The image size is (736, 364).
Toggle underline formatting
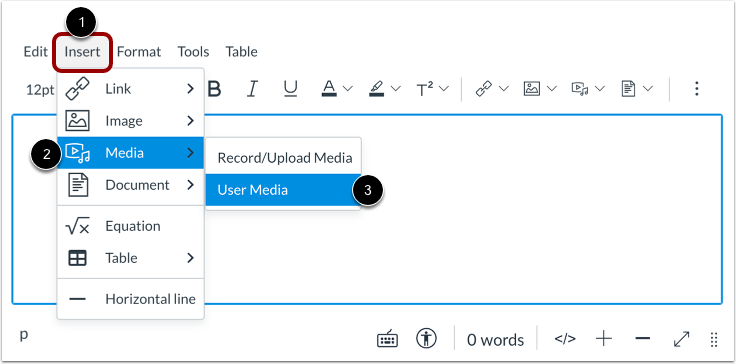[291, 88]
